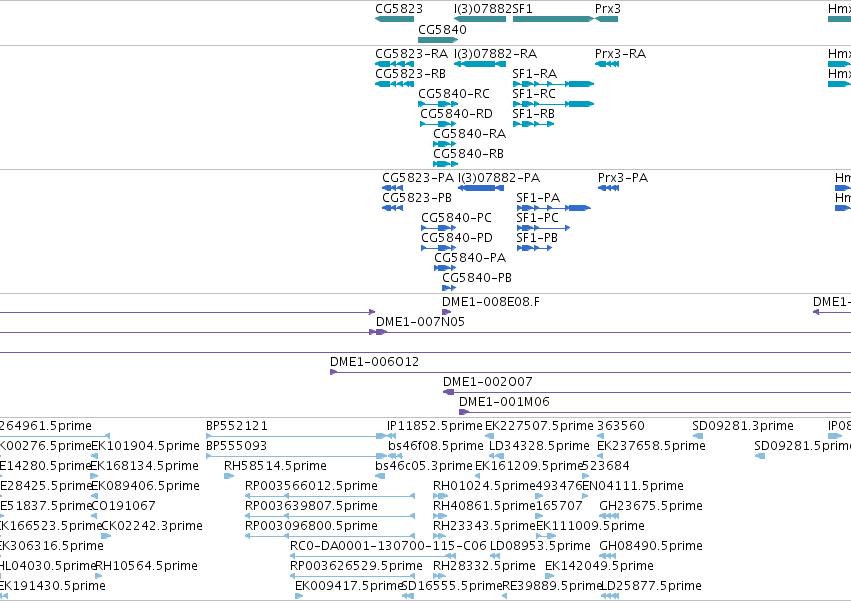
Task: Click BAC clone DME1-006O12
Action: click(x=590, y=372)
